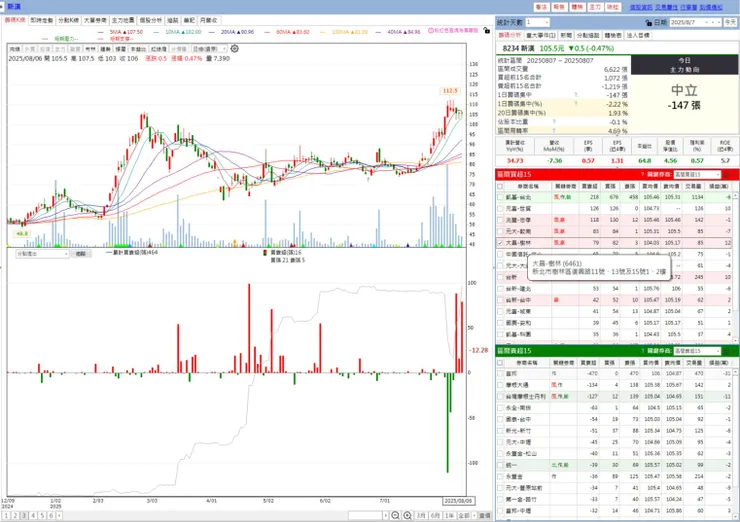The height and width of the screenshot is (522, 740).
Task: Click the 買賣超 column header in buy table
Action: [589, 186]
